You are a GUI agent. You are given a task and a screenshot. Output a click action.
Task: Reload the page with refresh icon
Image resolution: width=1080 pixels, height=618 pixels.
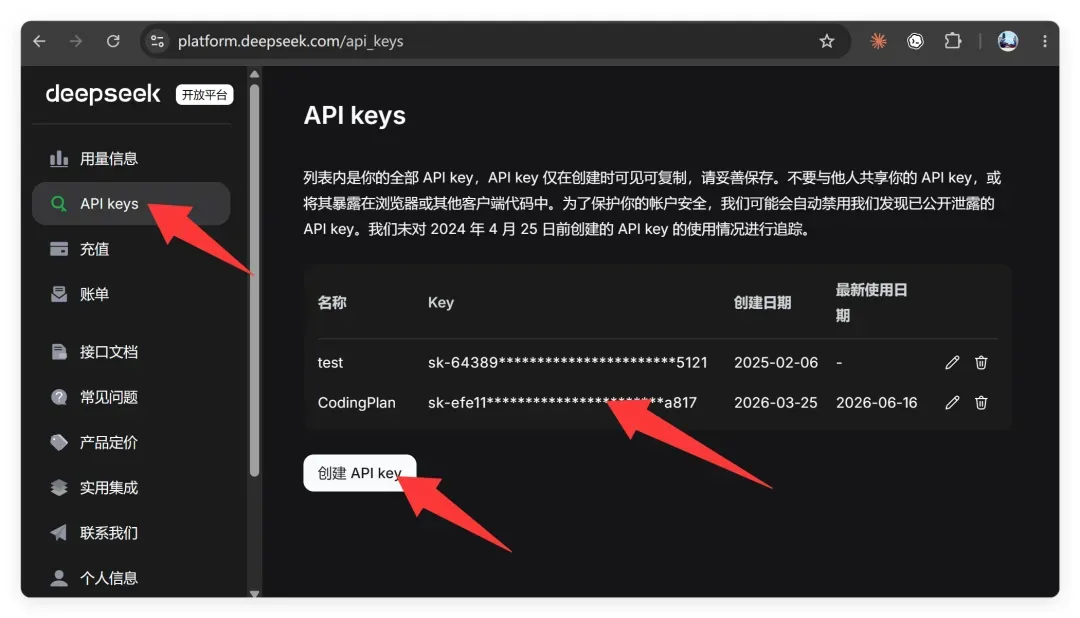[113, 41]
